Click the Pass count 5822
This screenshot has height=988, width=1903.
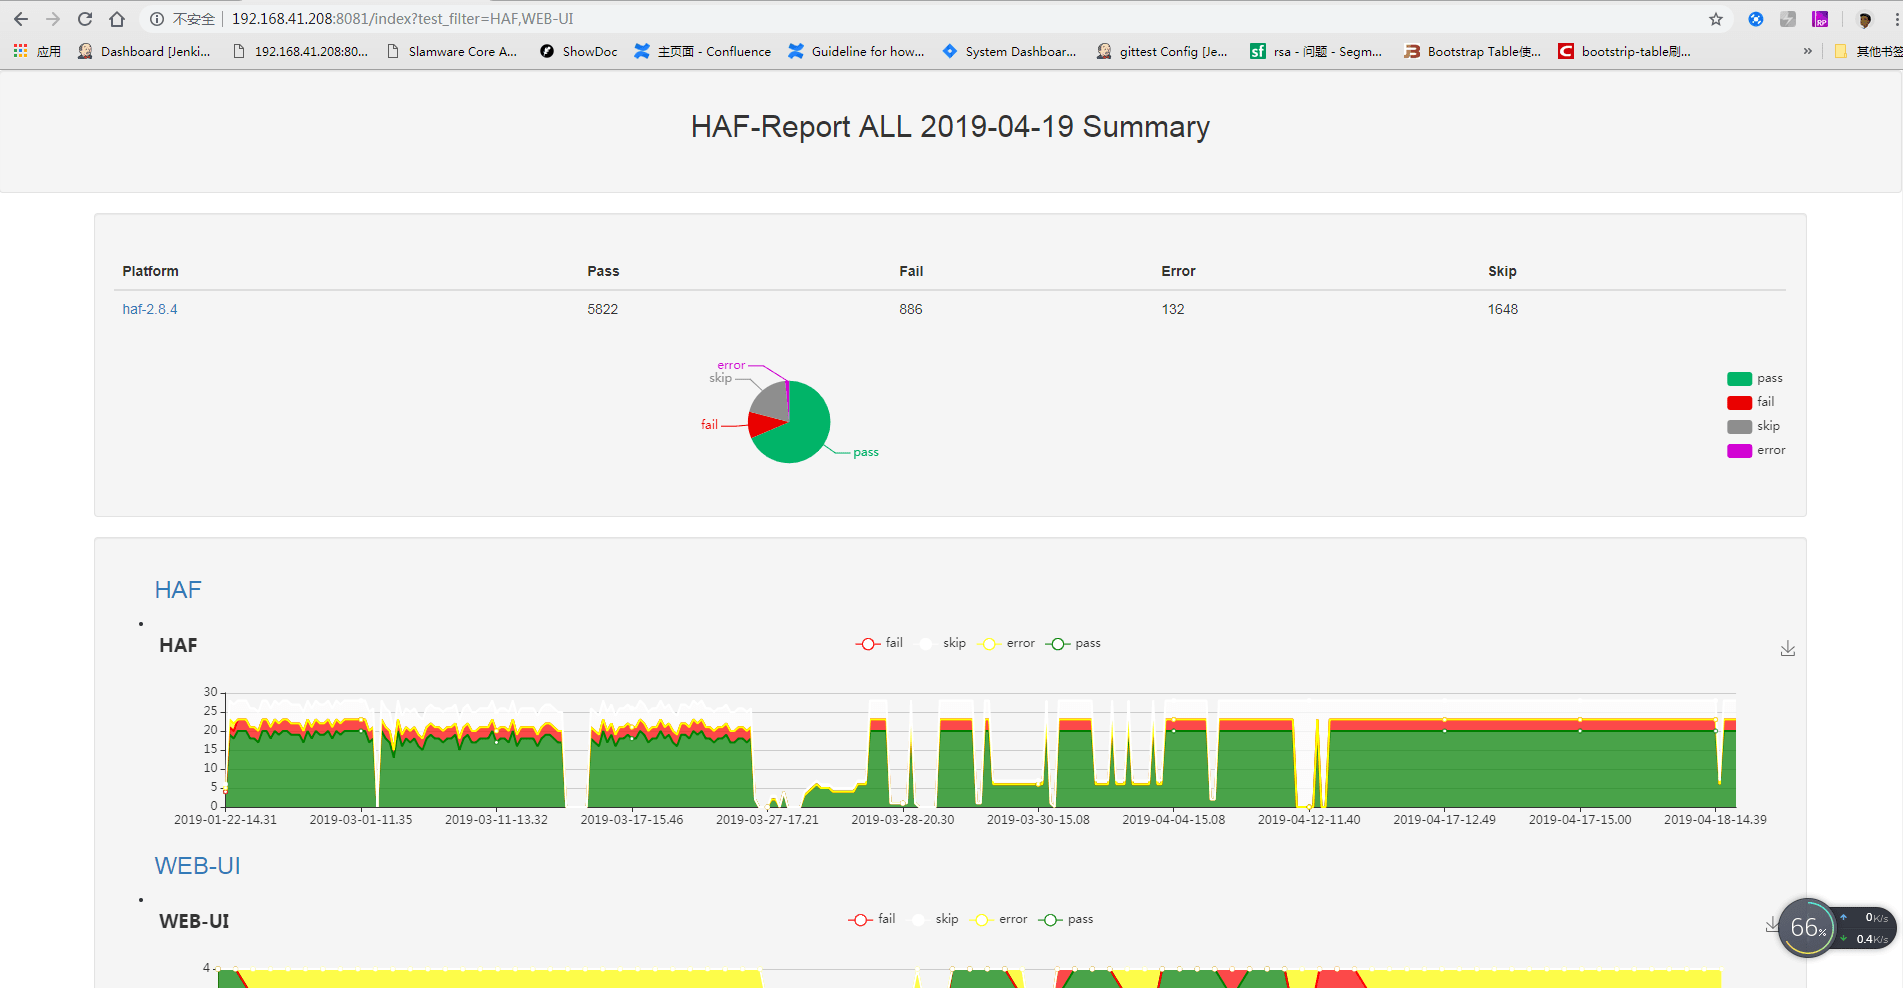602,309
